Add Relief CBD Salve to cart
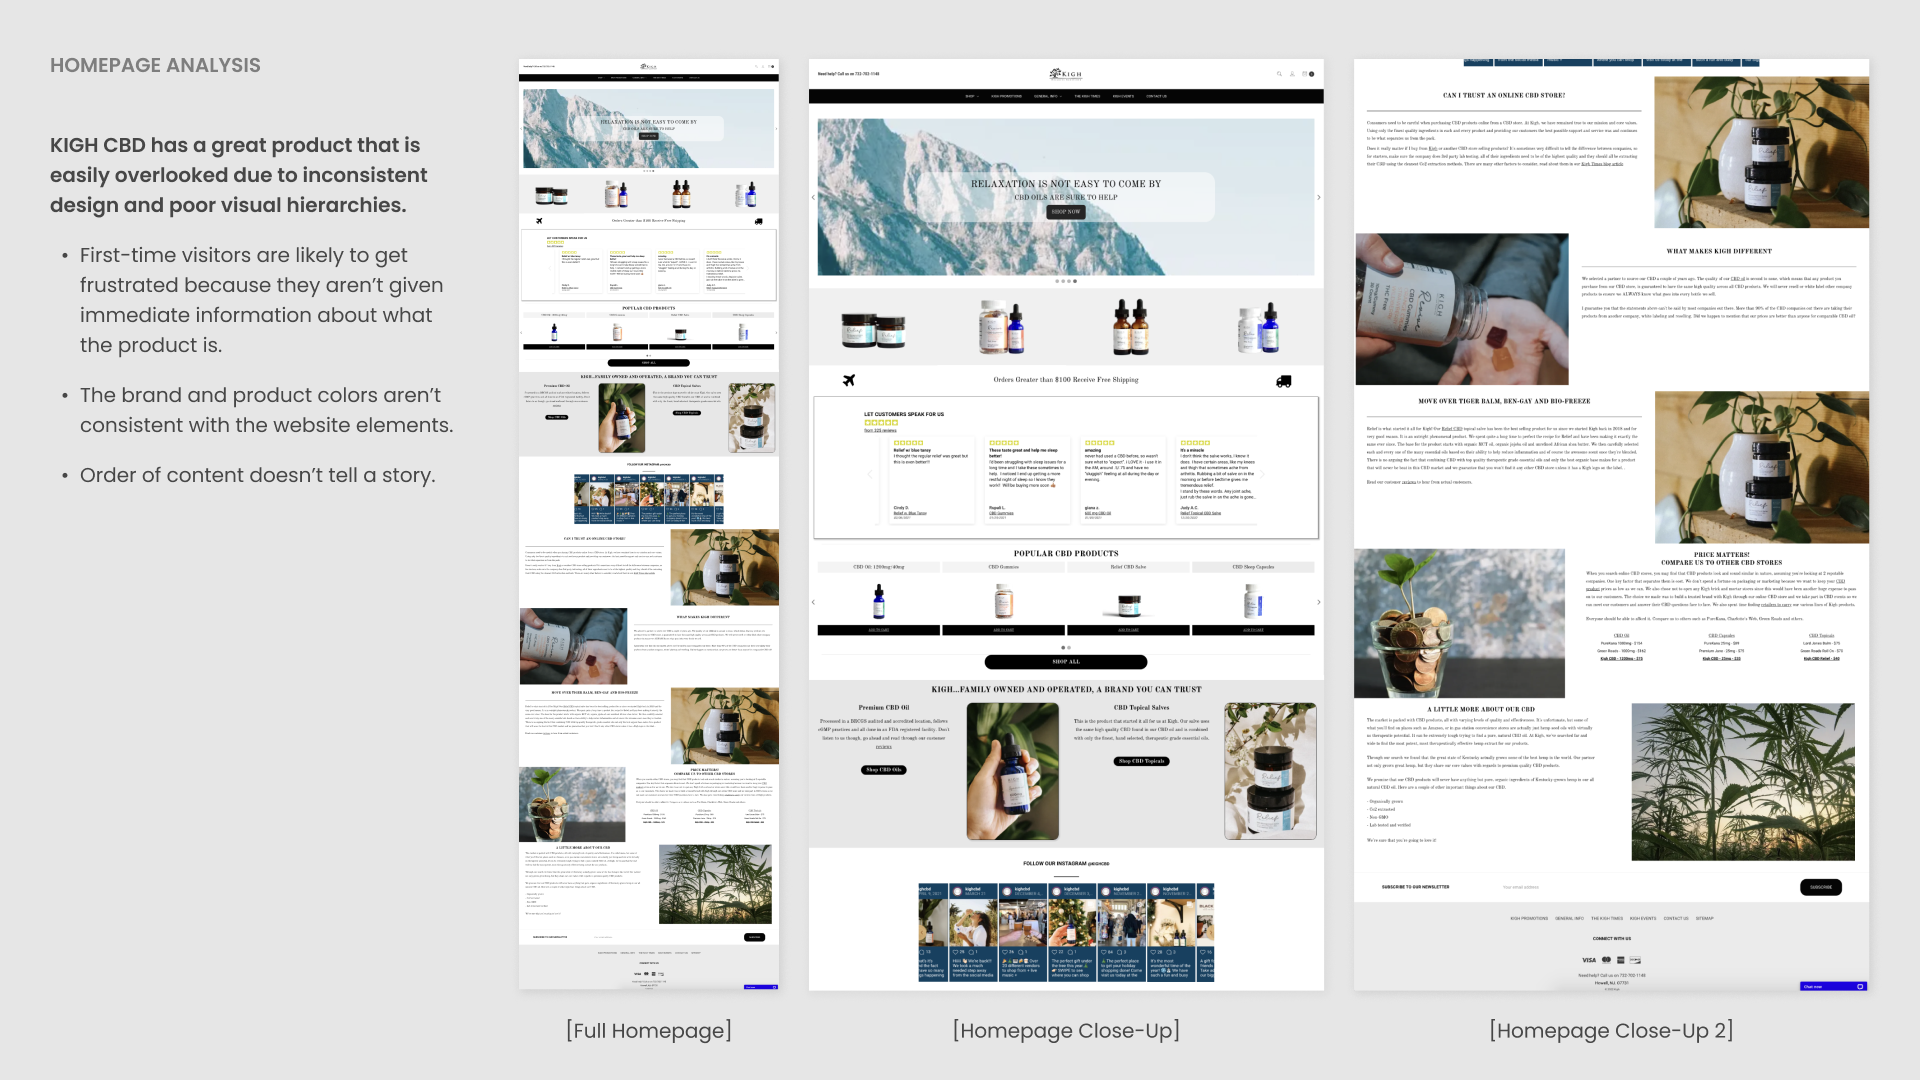The image size is (1920, 1080). pyautogui.click(x=1128, y=631)
